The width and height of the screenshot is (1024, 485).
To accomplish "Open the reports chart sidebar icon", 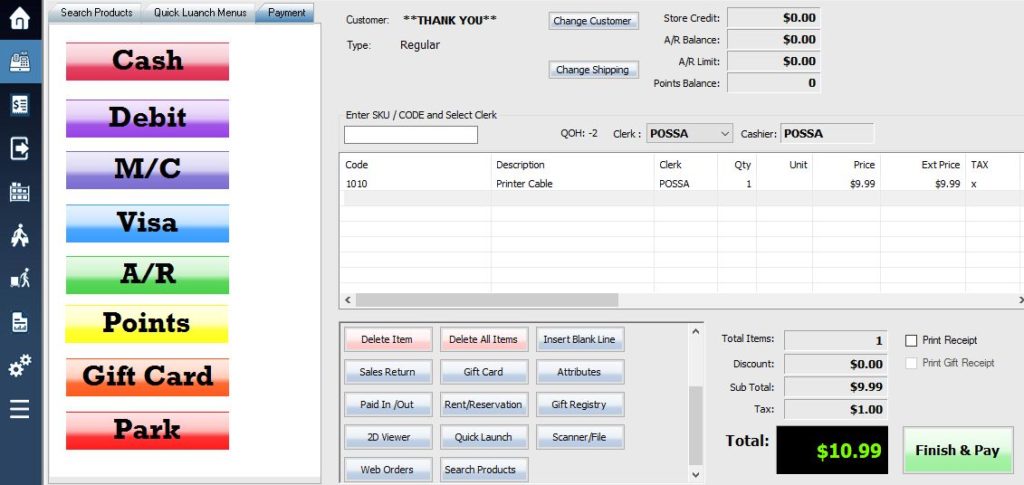I will (19, 322).
